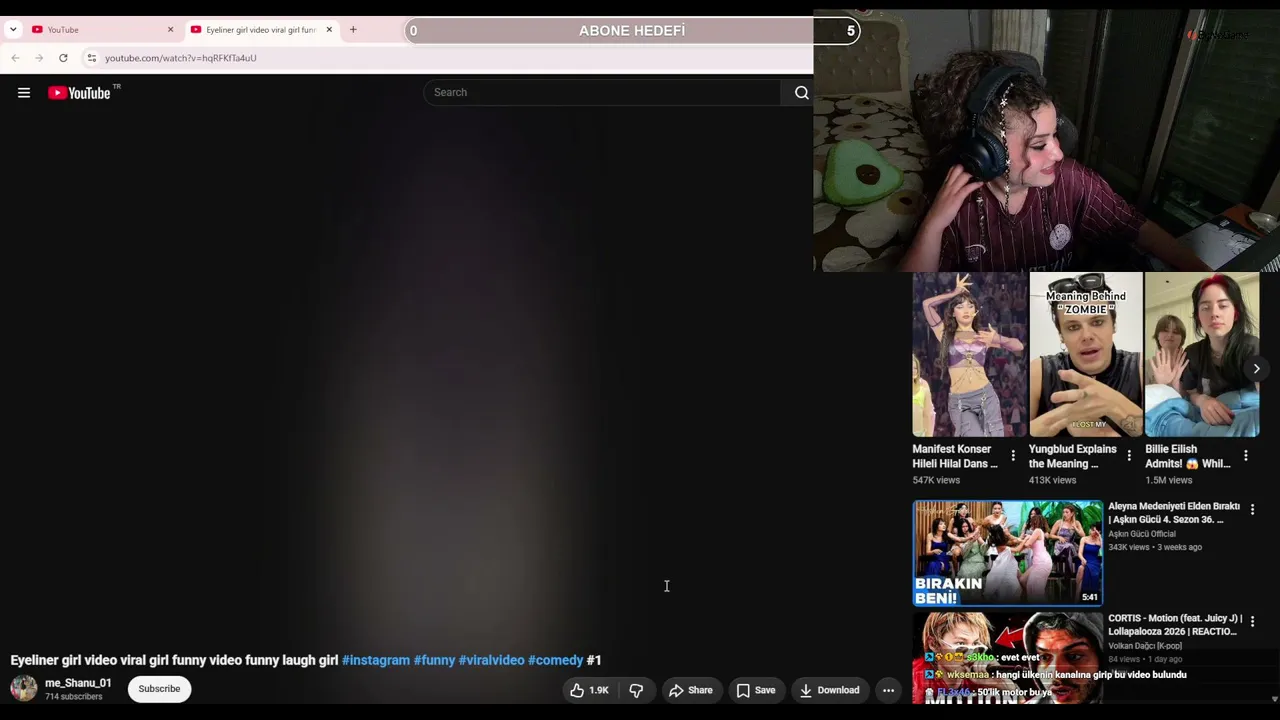
Task: Open the YouTube guide hamburger menu
Action: coord(24,93)
